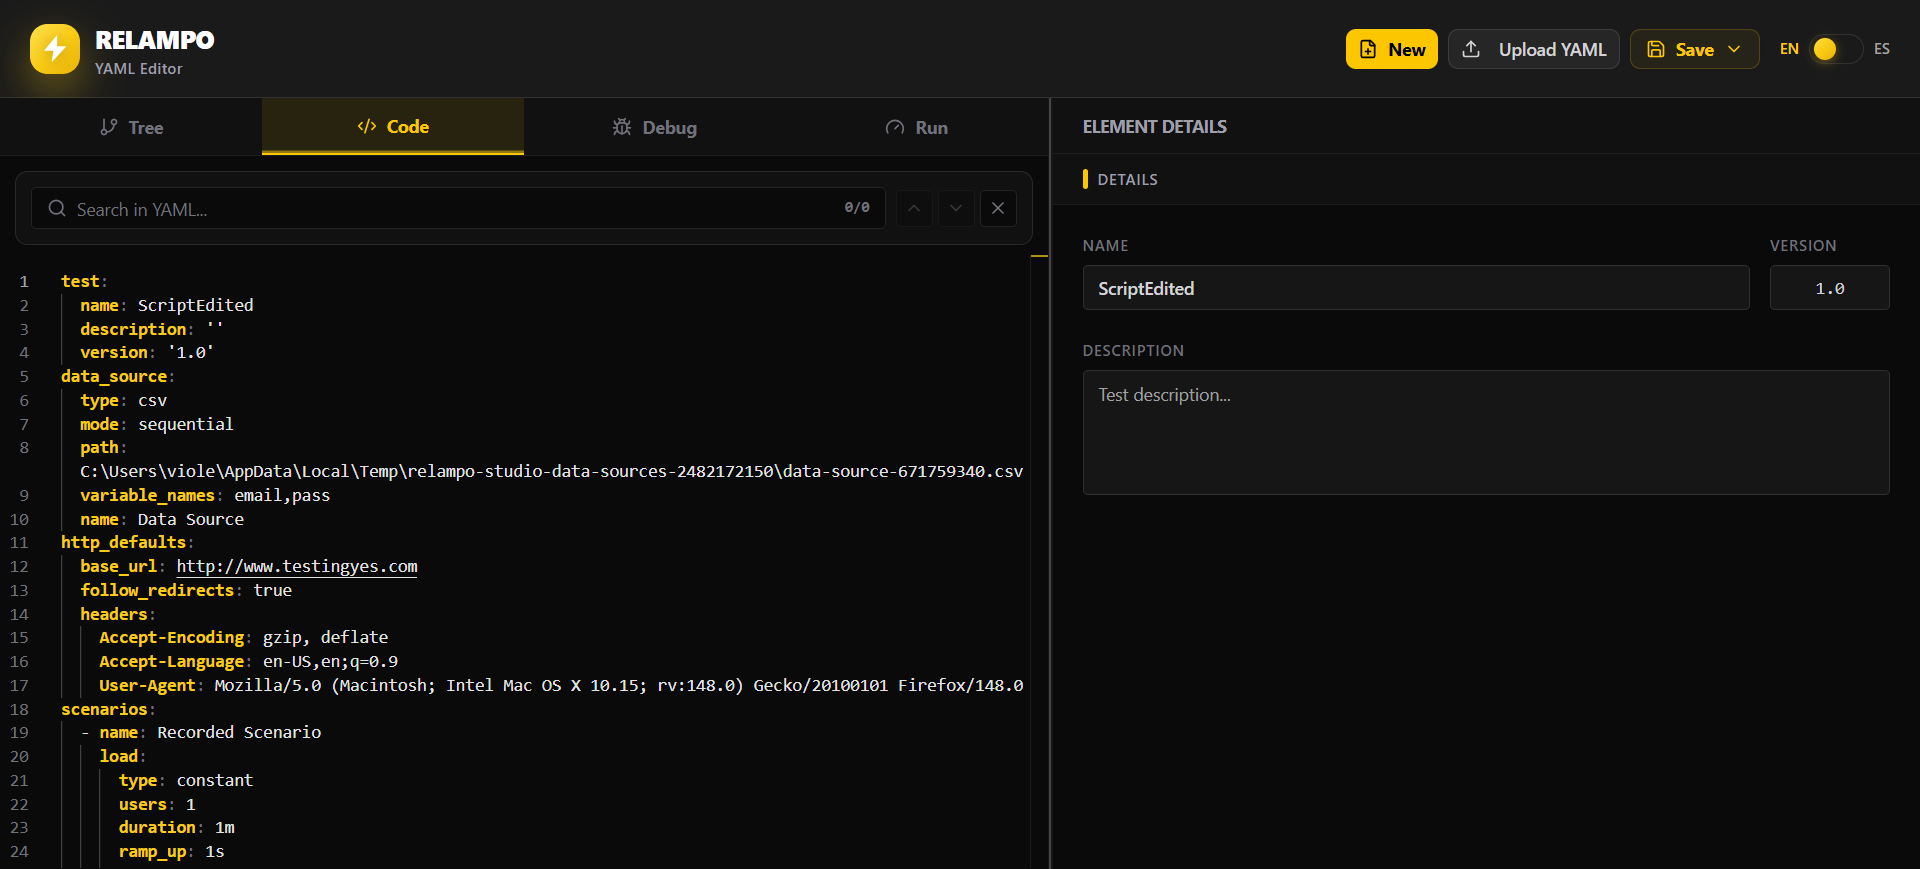Image resolution: width=1920 pixels, height=869 pixels.
Task: Switch to the Code tab
Action: (393, 126)
